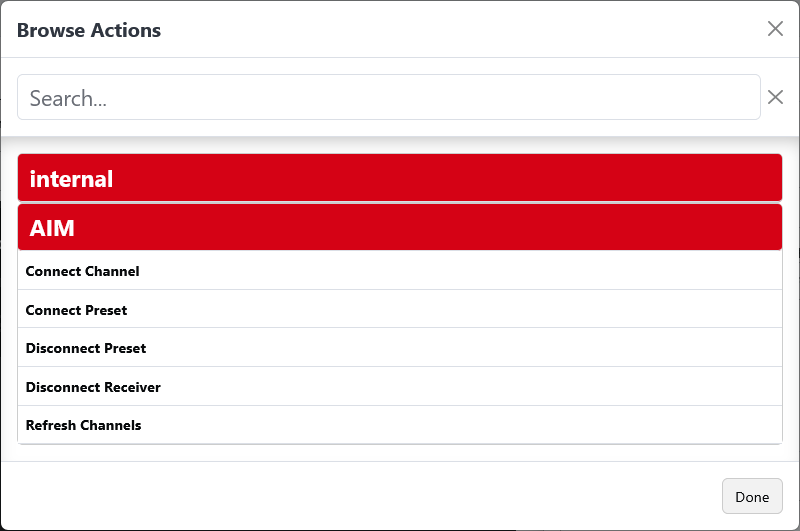Close the Browse Actions dialog
Viewport: 800px width, 531px height.
(x=775, y=29)
